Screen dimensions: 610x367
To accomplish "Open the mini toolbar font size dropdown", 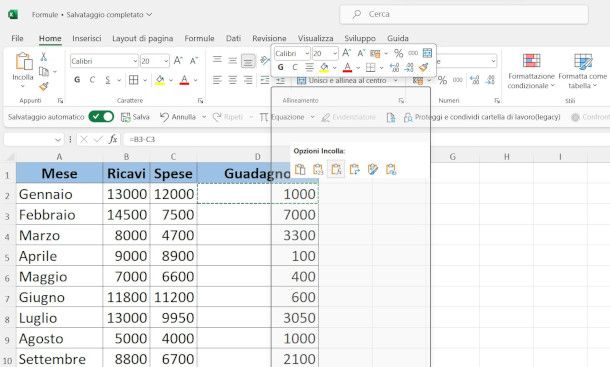I will [335, 53].
